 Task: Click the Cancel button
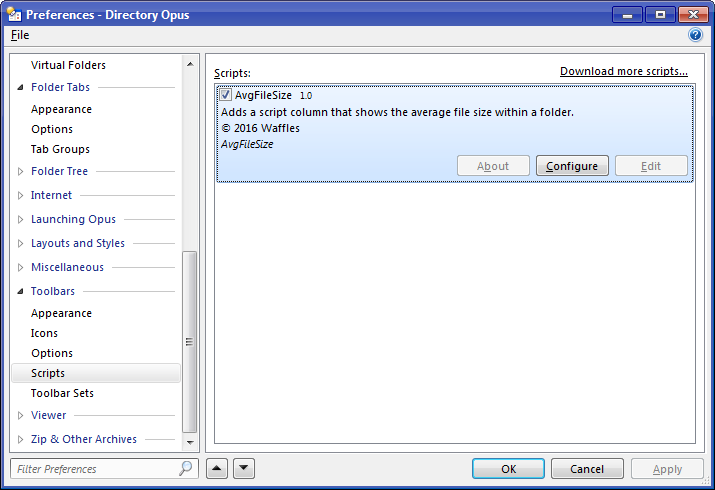pos(587,469)
